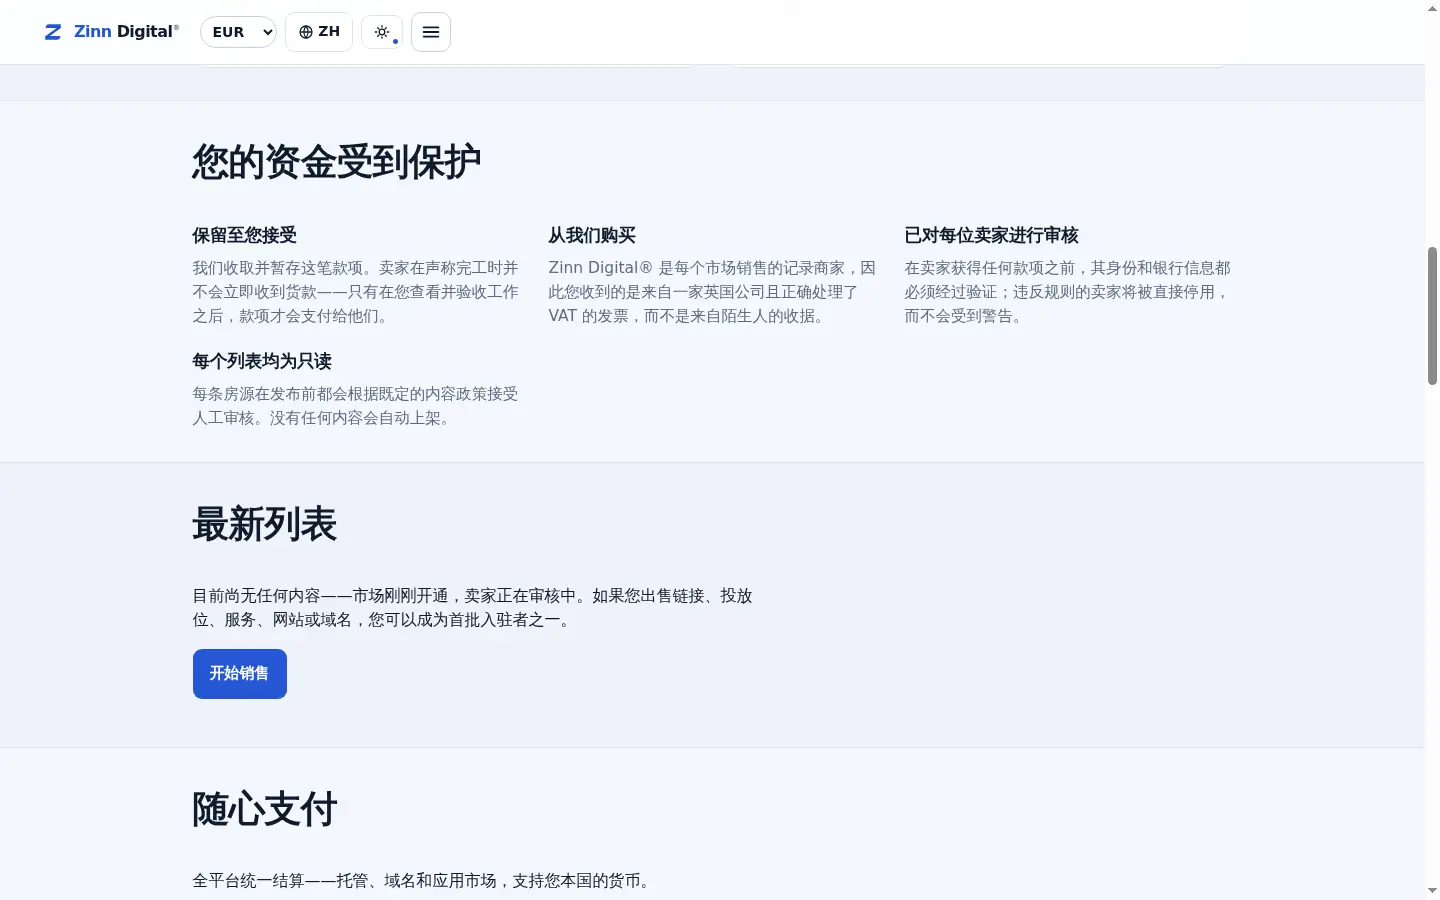Click the line 全平台统一结算

click(424, 881)
